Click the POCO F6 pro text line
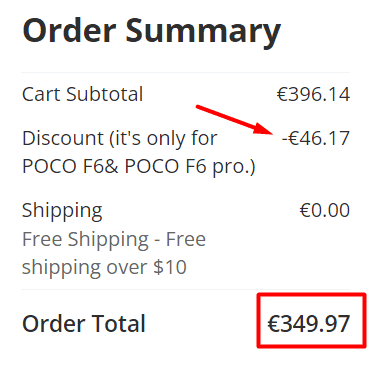The image size is (380, 379). (138, 166)
